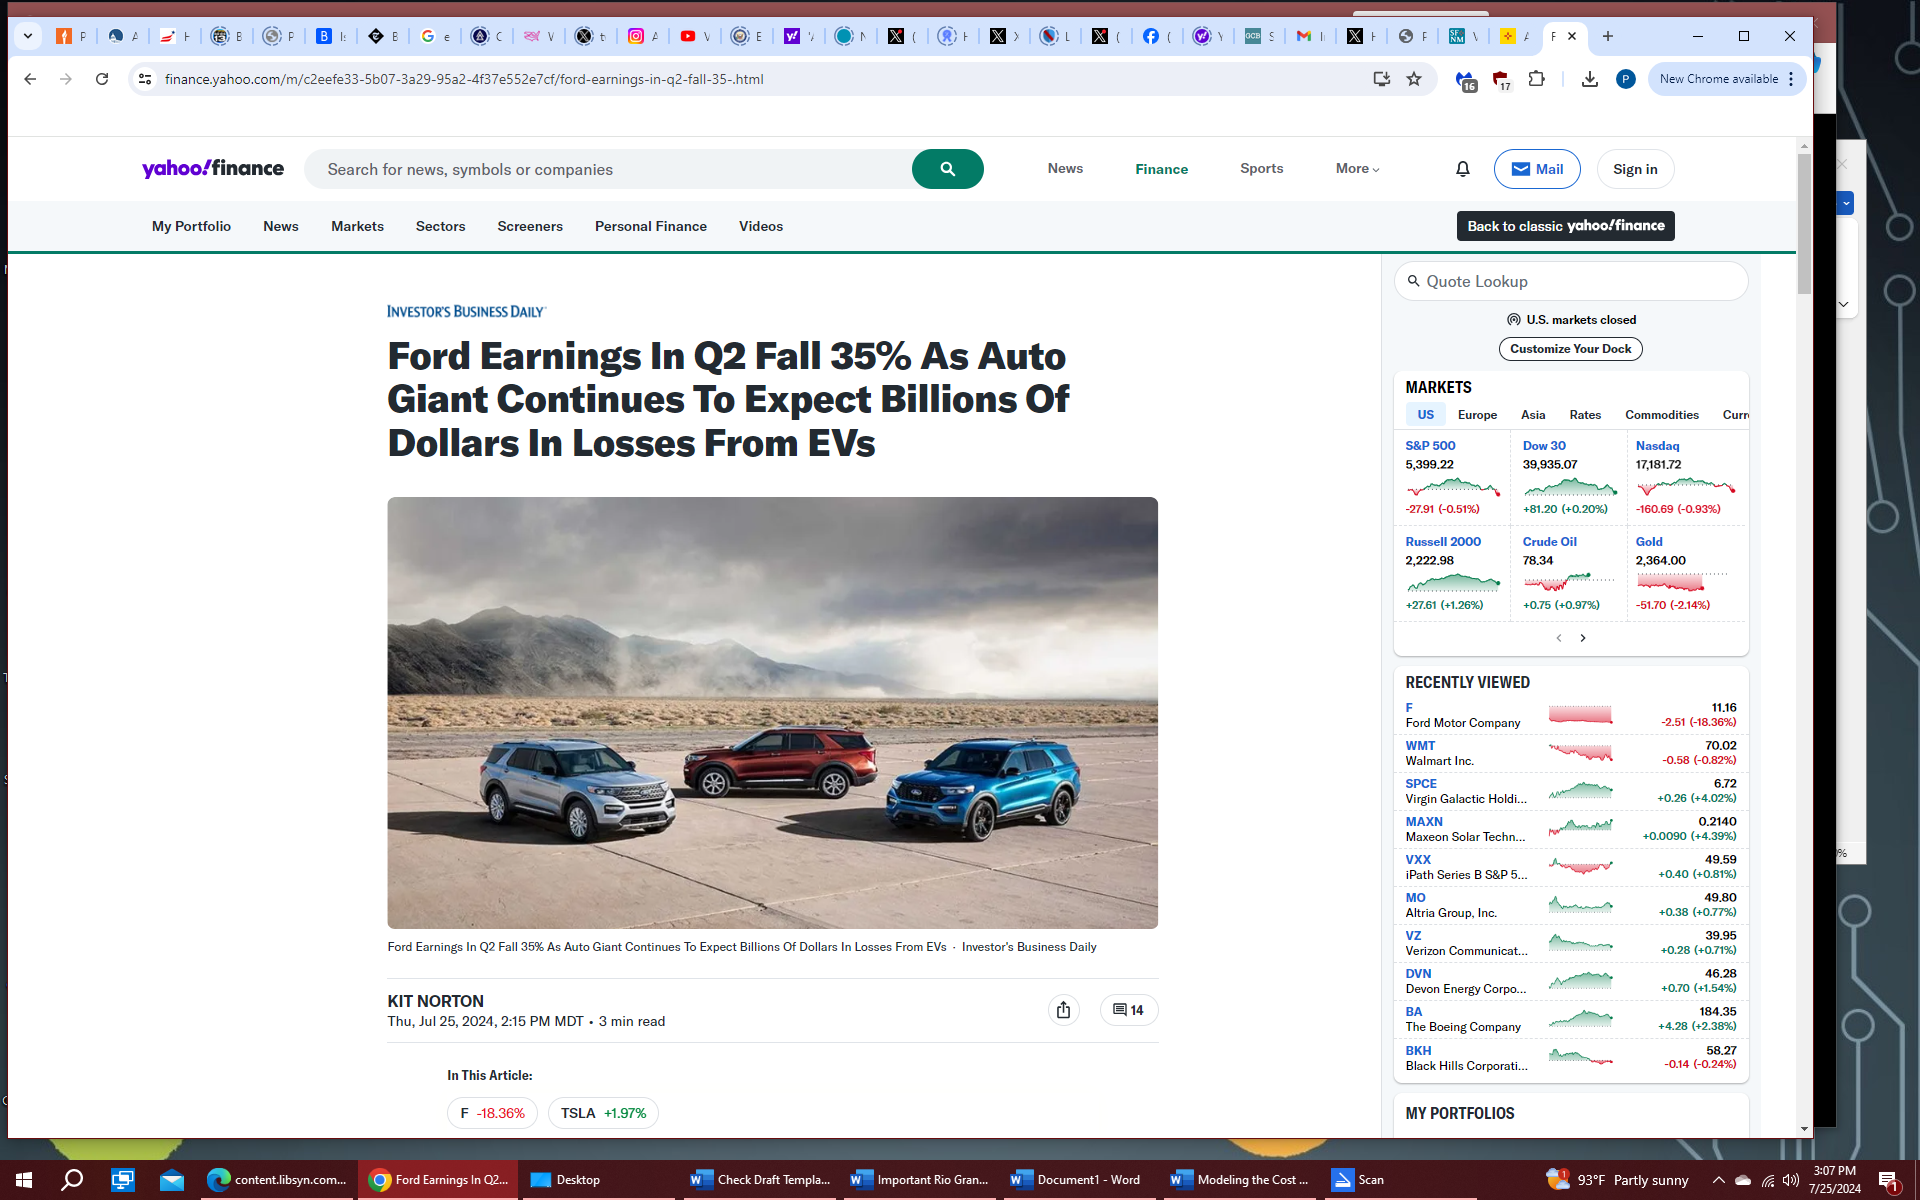Show next markets with right chevron
Viewport: 1920px width, 1200px height.
(1583, 638)
